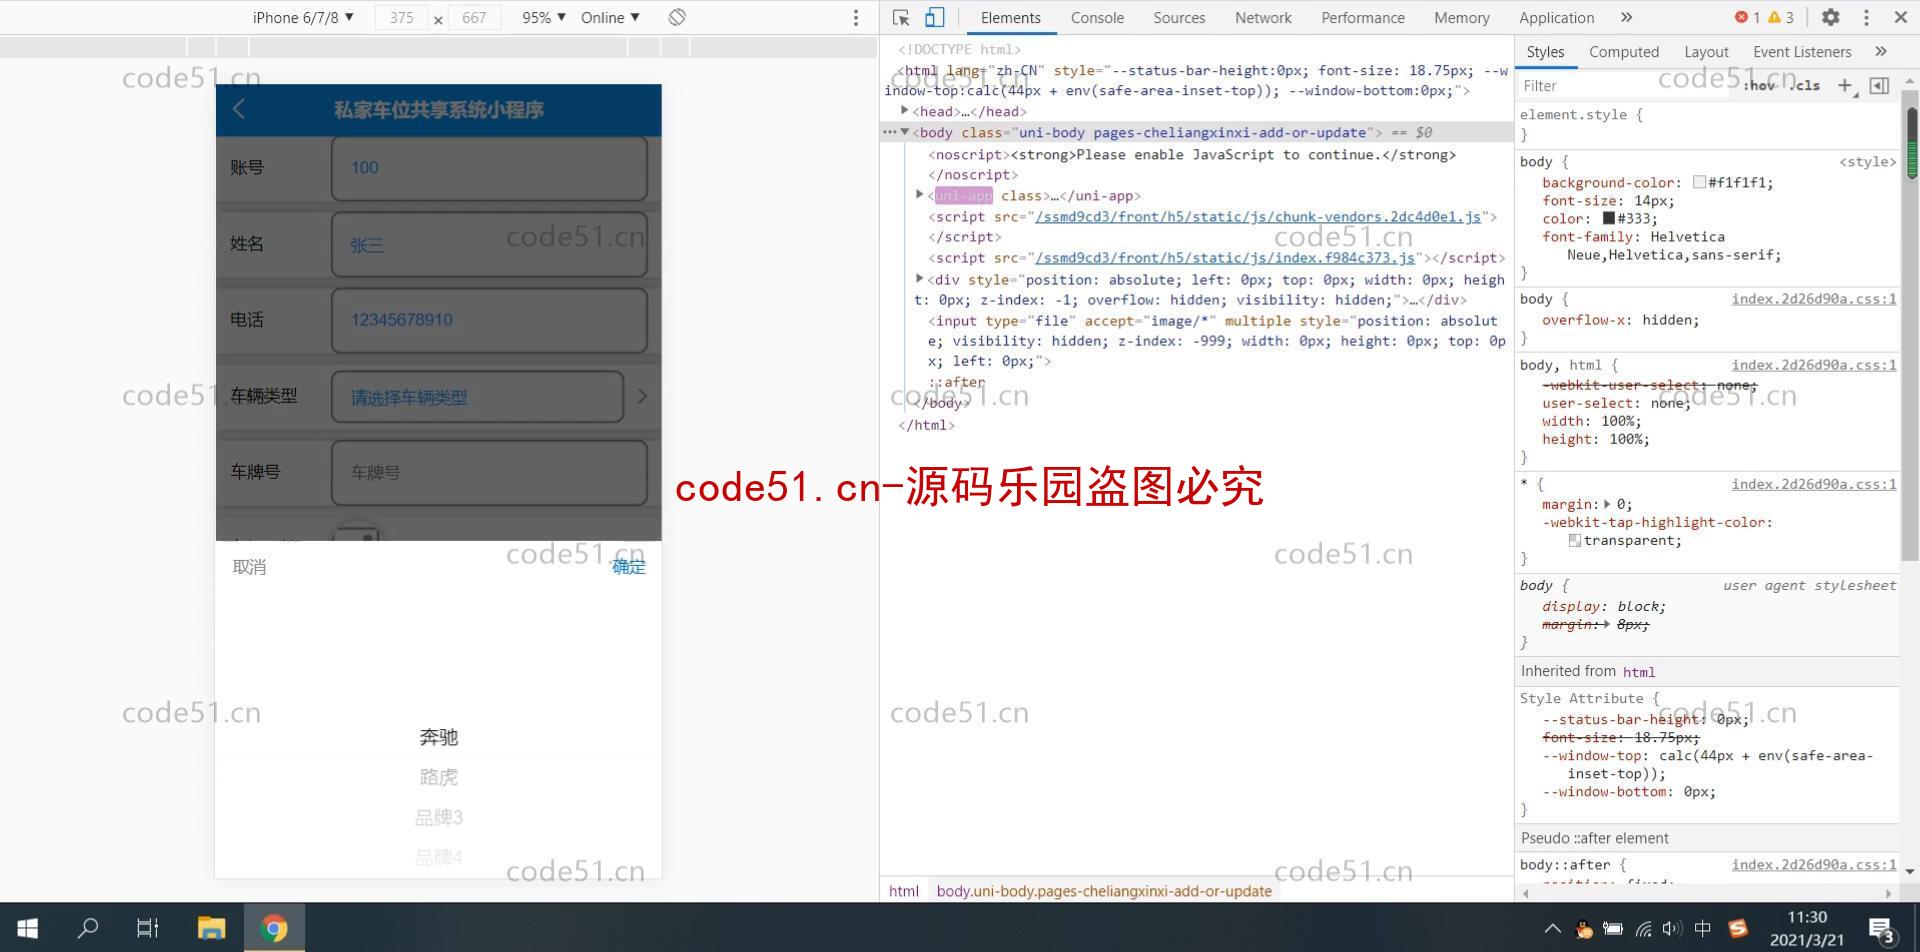The height and width of the screenshot is (952, 1920).
Task: Click the rotate device icon
Action: [x=677, y=17]
